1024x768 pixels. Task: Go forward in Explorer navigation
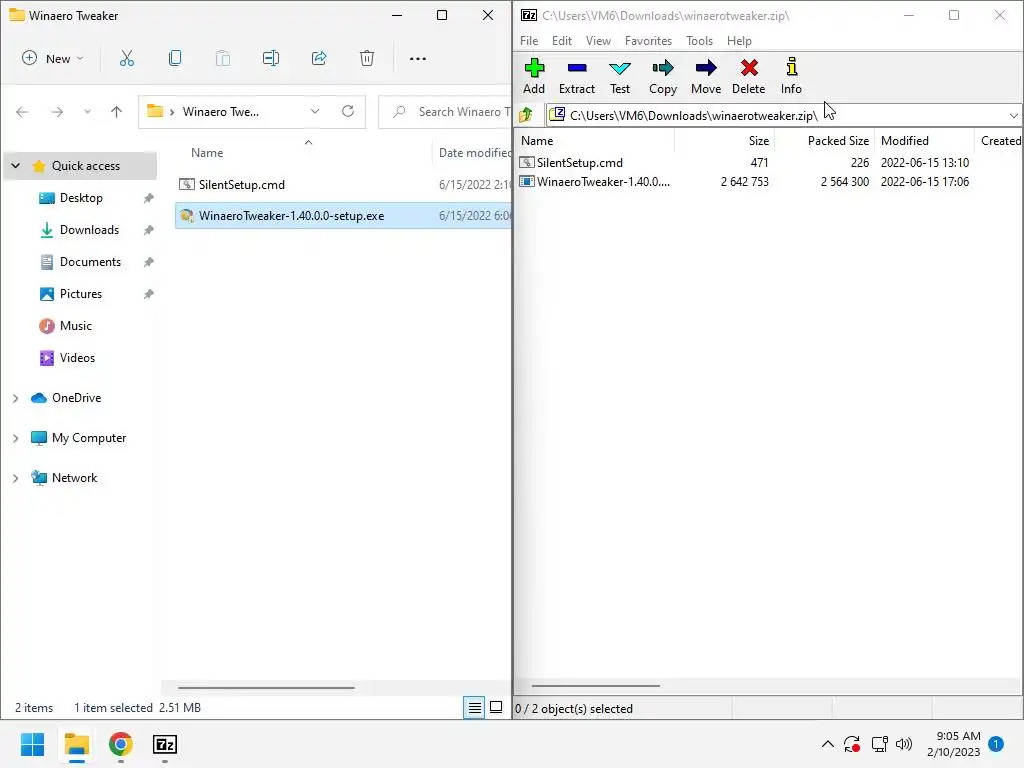(57, 112)
